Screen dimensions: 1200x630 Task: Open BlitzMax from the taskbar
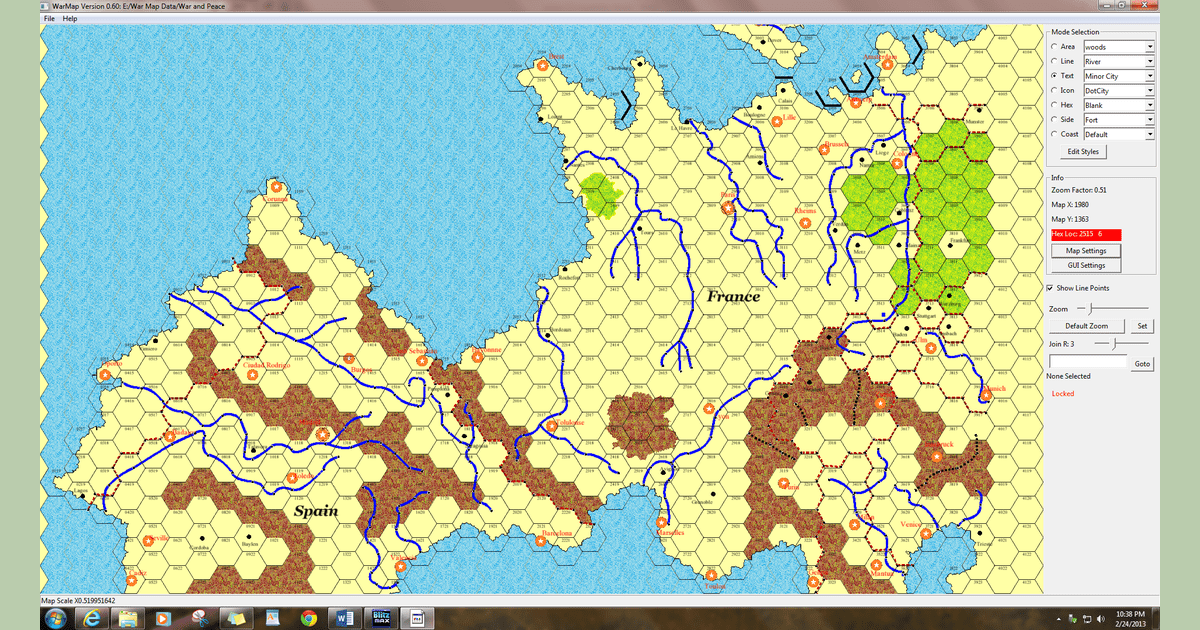coord(381,618)
